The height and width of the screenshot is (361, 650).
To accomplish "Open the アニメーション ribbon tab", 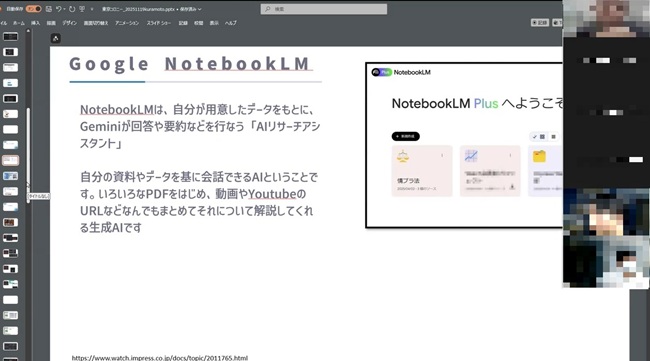I will [x=127, y=23].
